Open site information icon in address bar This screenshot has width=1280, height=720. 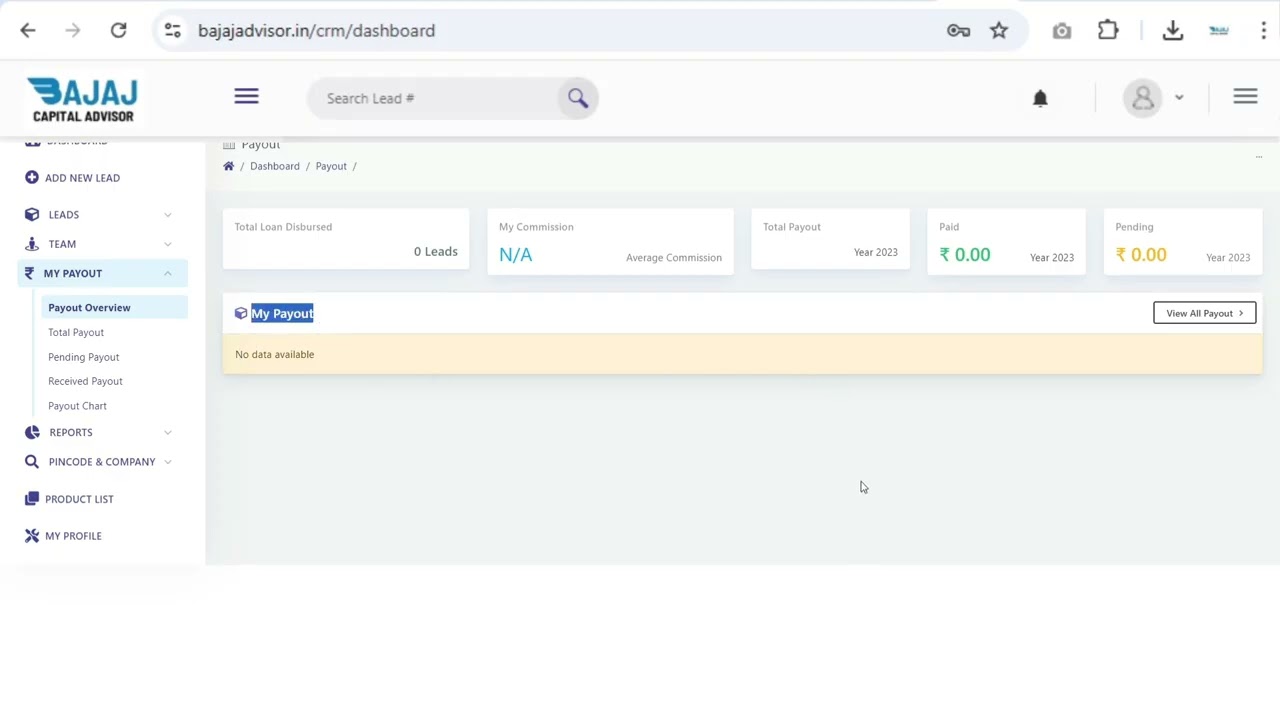coord(172,31)
